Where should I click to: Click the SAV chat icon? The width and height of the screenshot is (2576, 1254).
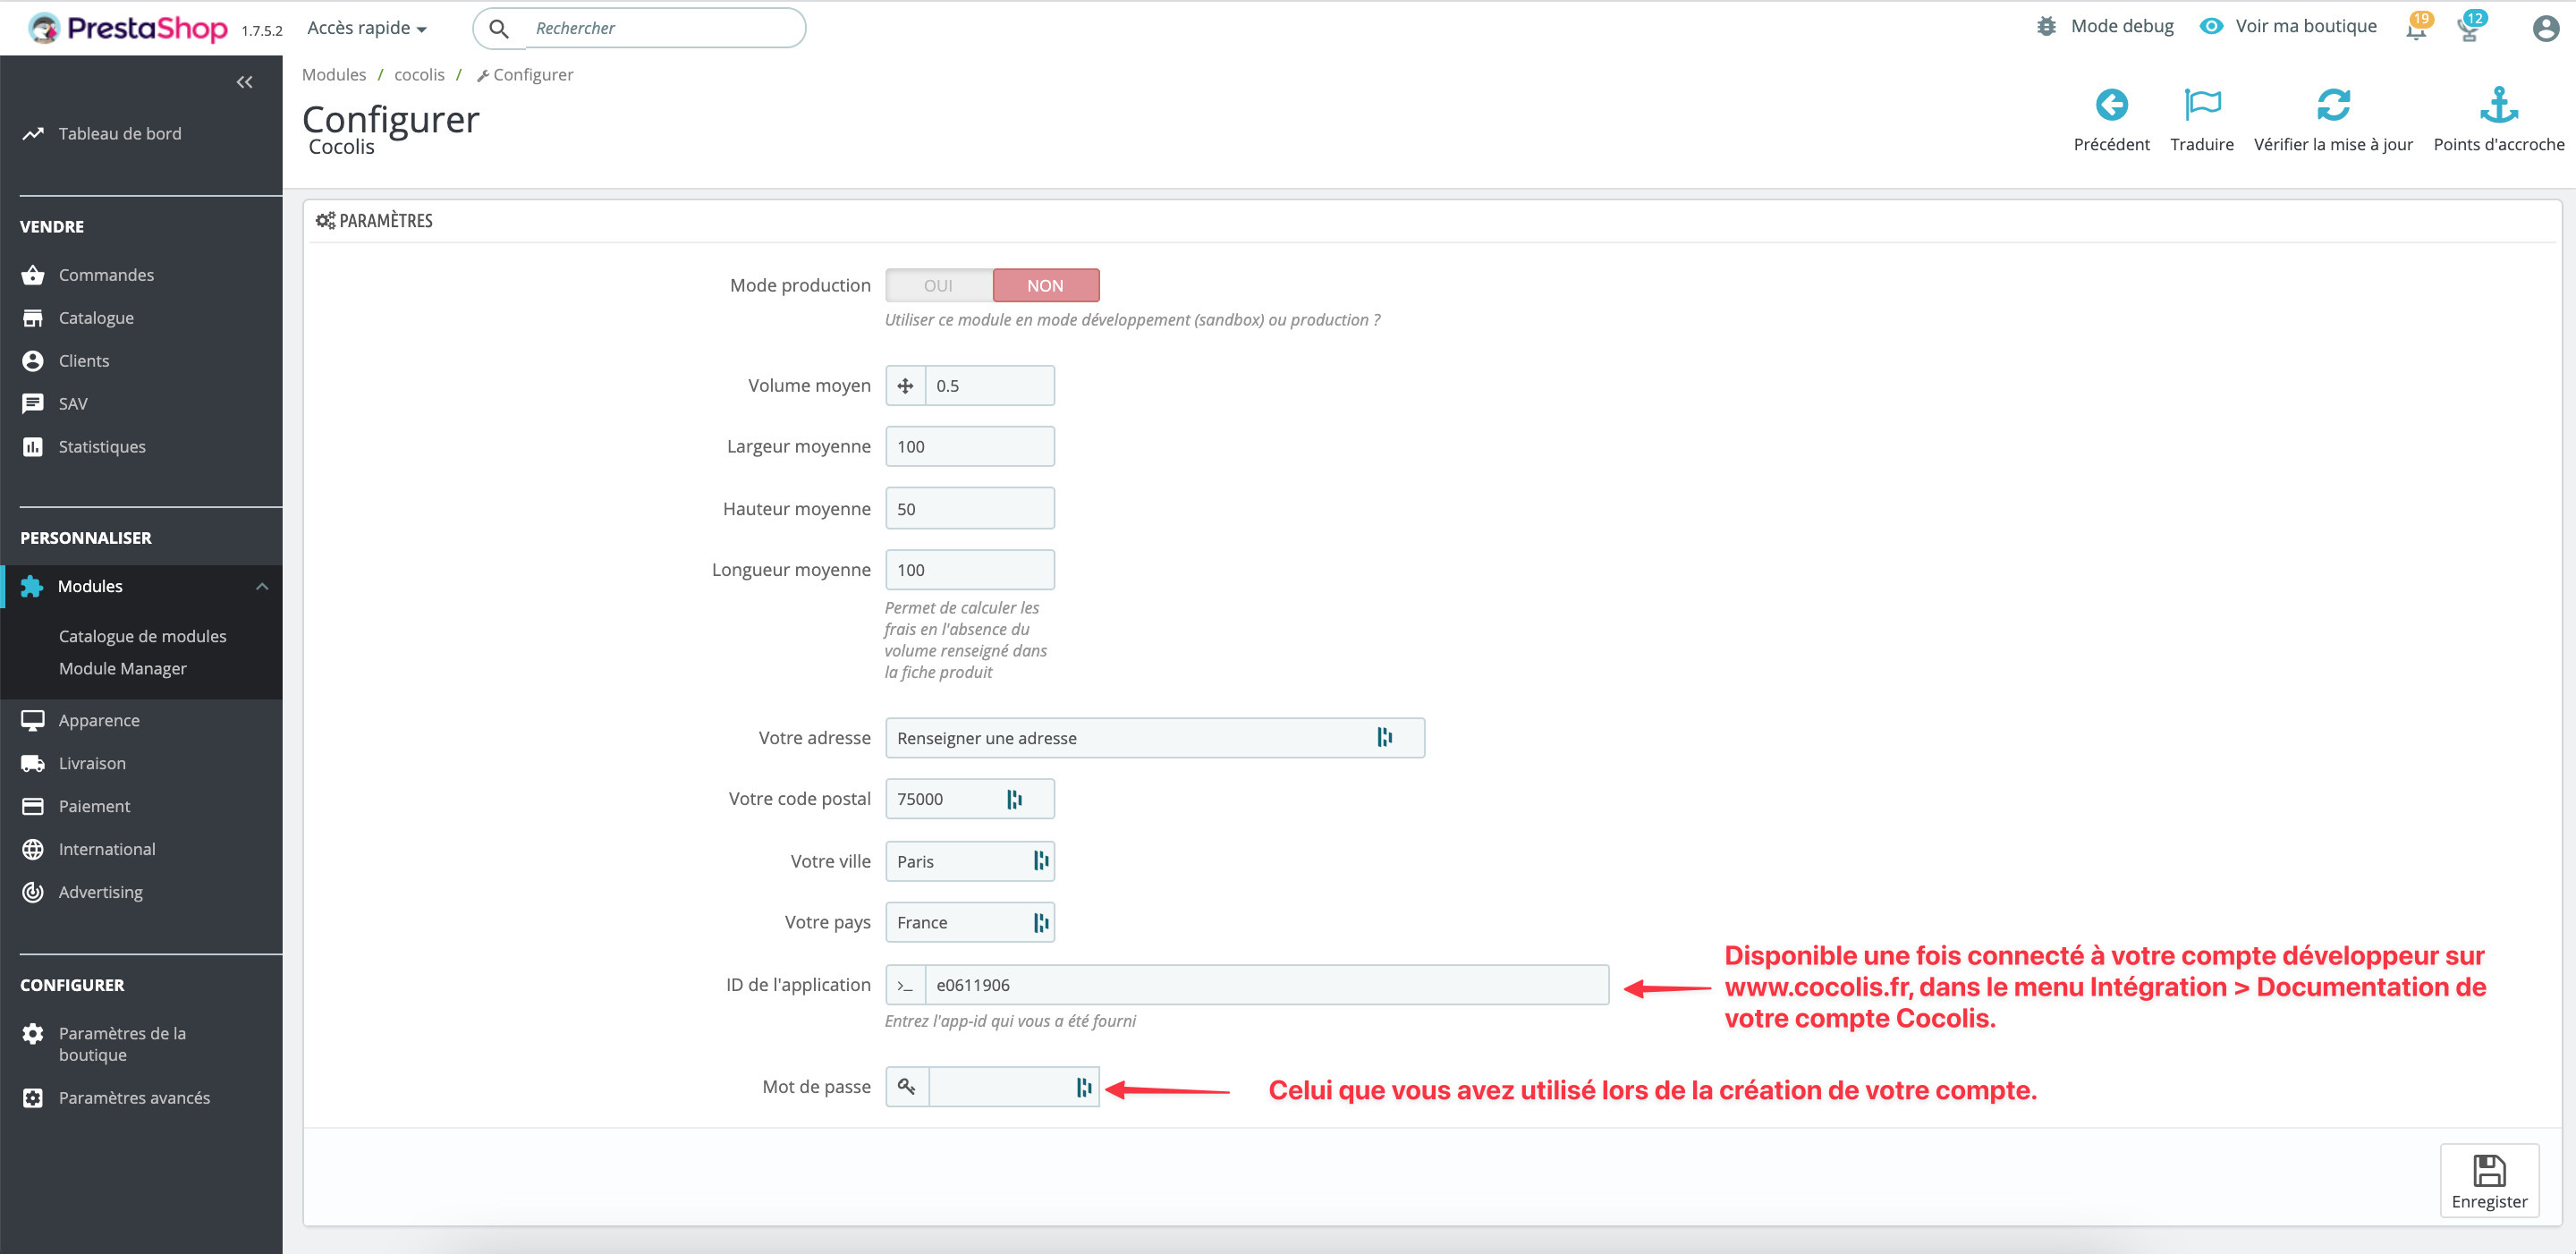[33, 404]
